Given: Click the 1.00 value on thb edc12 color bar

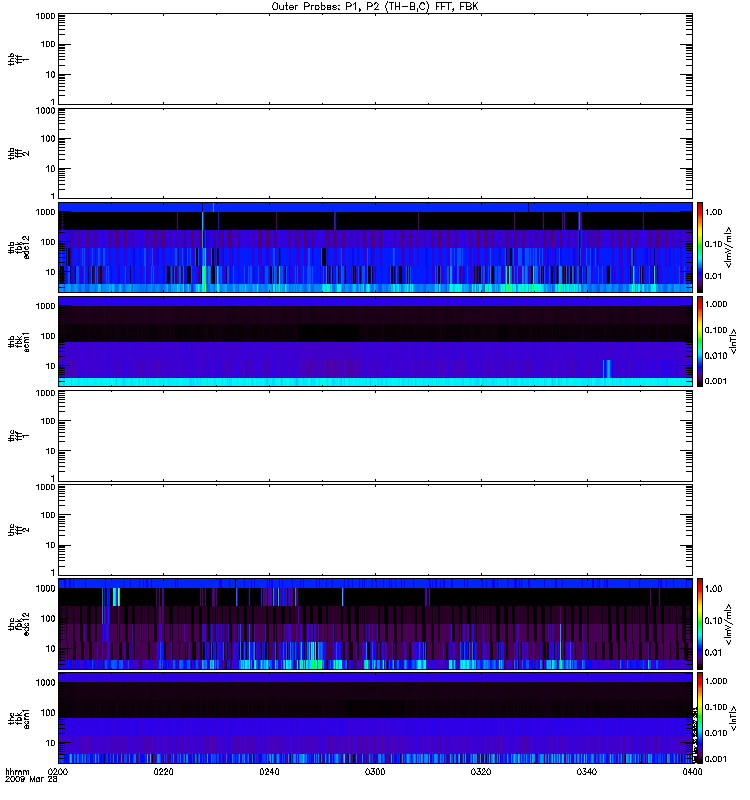Looking at the screenshot, I should point(714,212).
